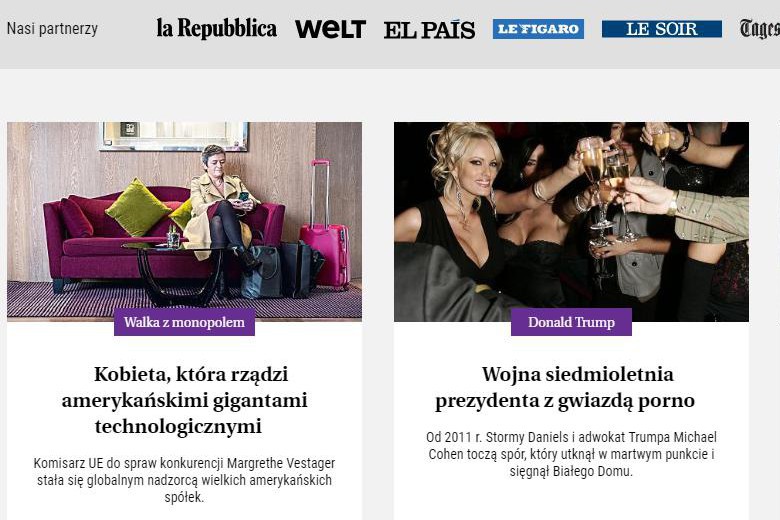Click the pink suitcase in the Vestager photo
Viewport: 780px width, 520px height.
coord(326,226)
